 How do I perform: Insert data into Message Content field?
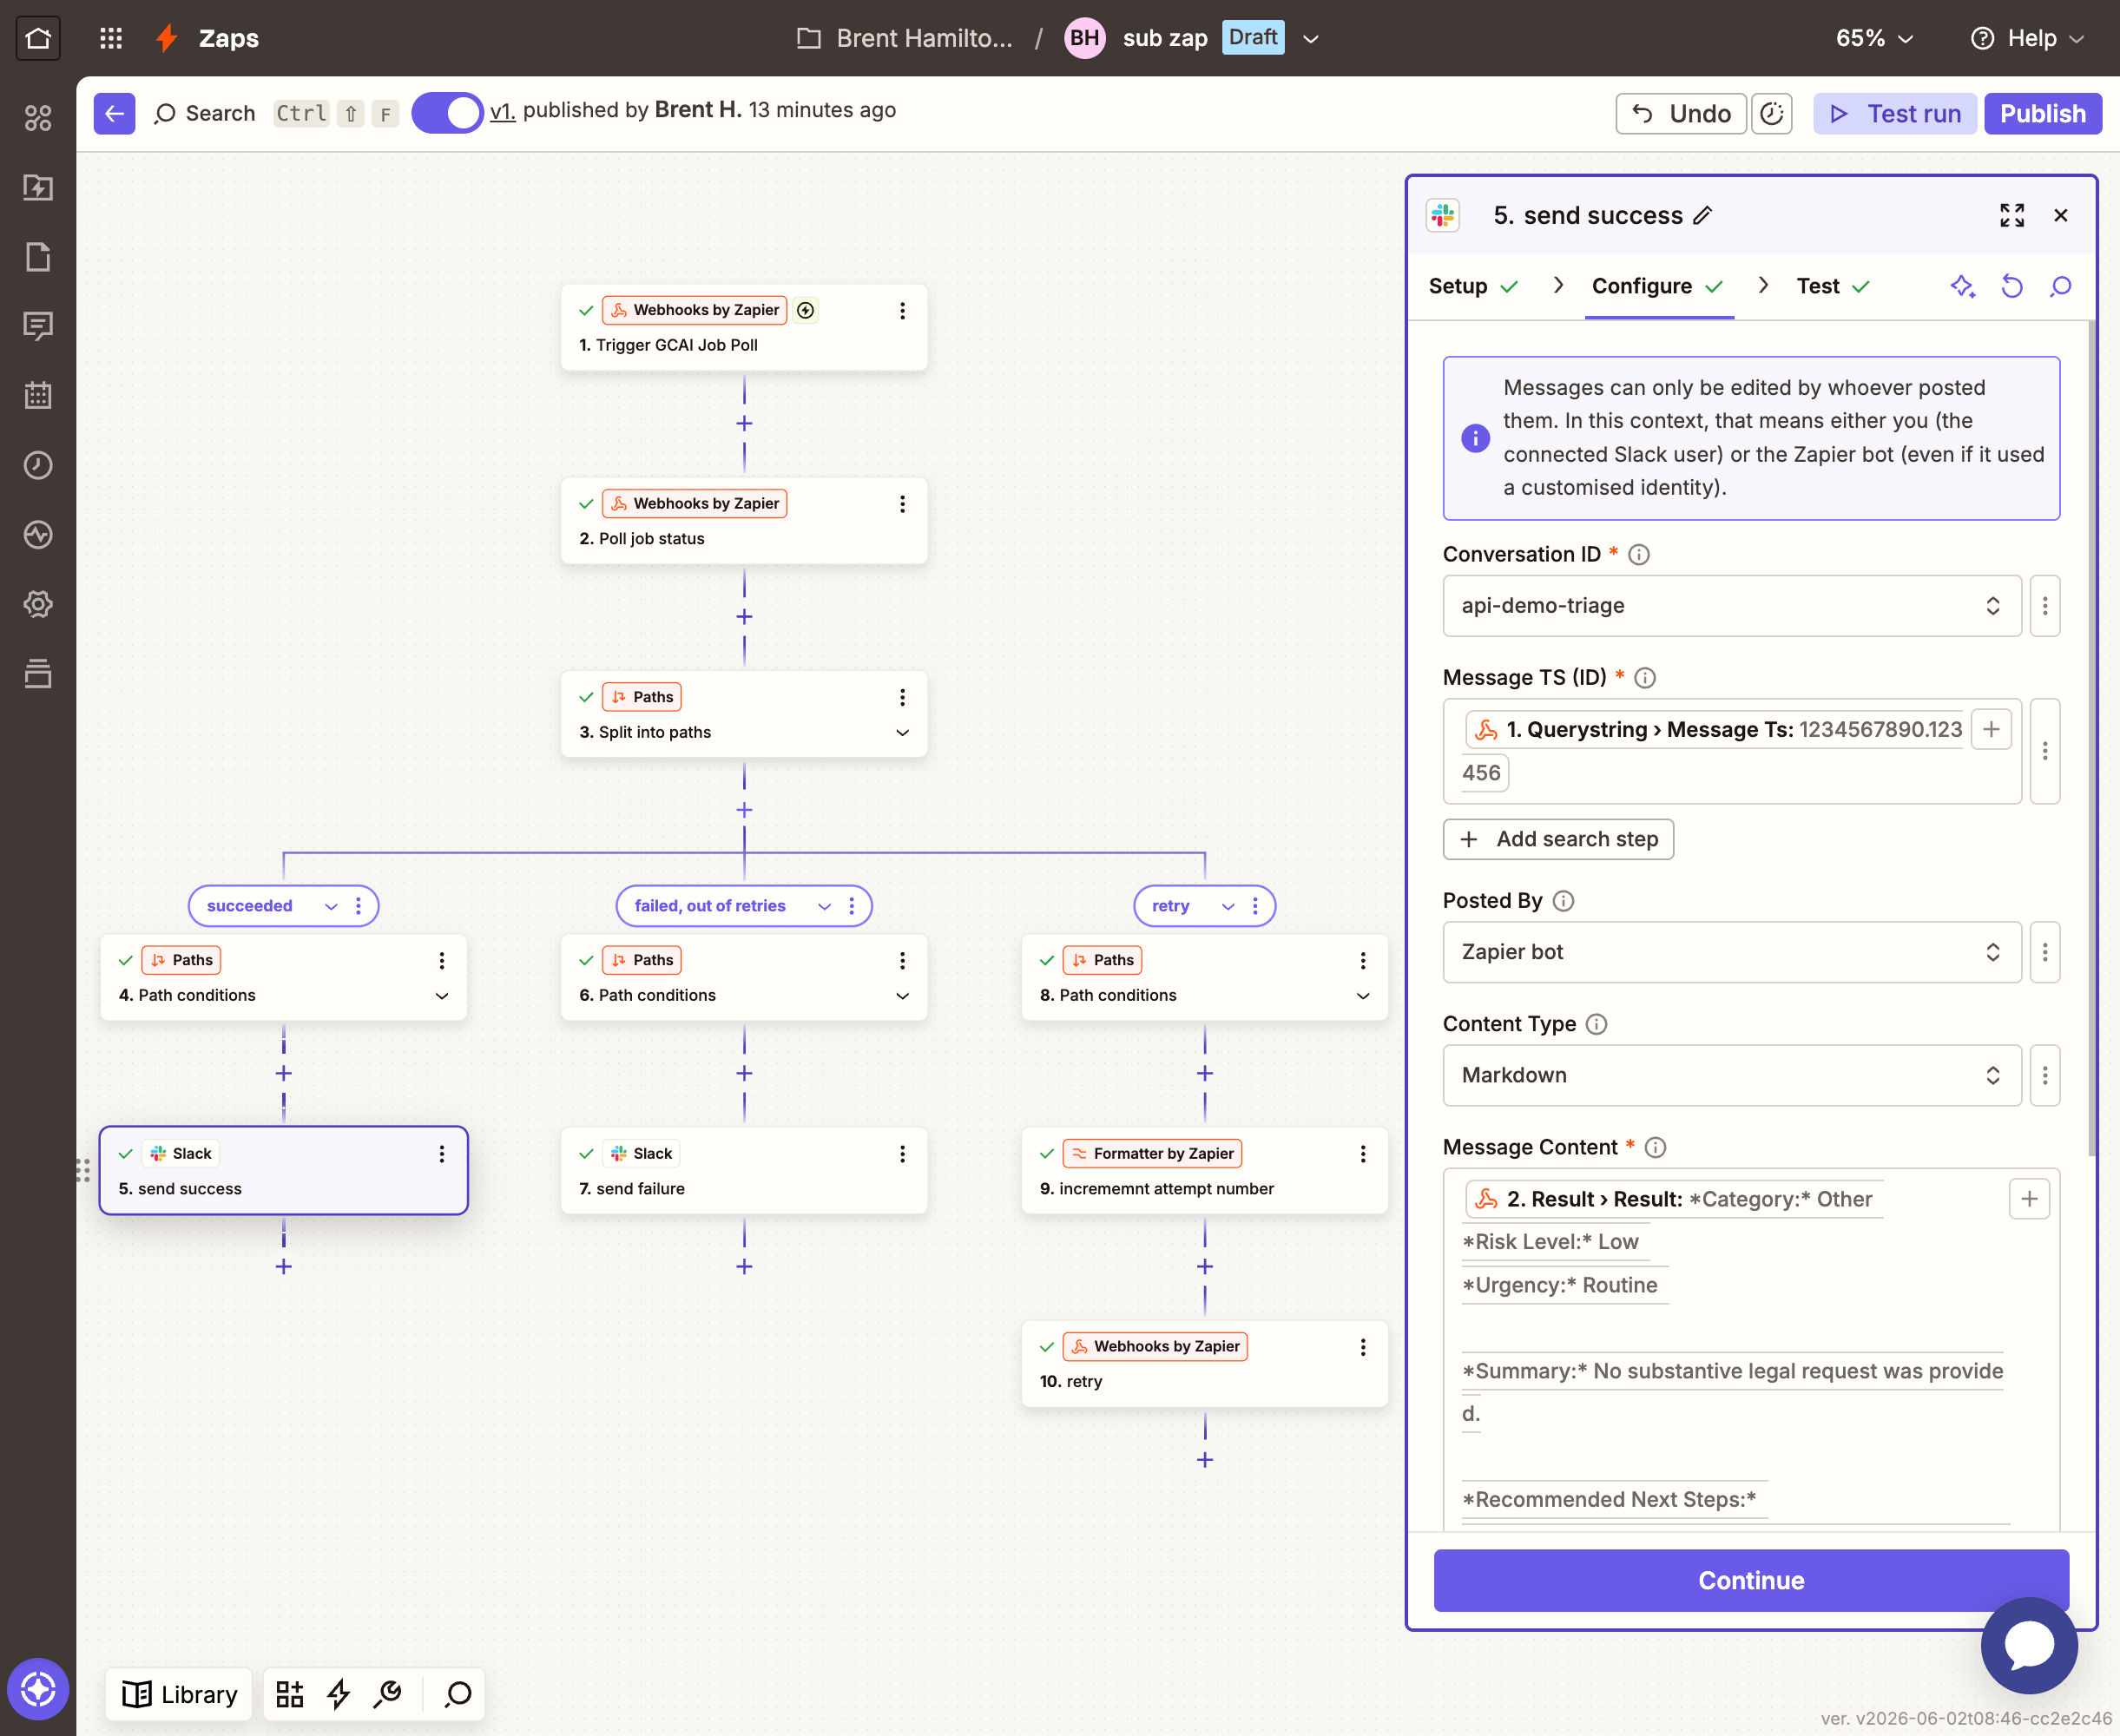2029,1199
